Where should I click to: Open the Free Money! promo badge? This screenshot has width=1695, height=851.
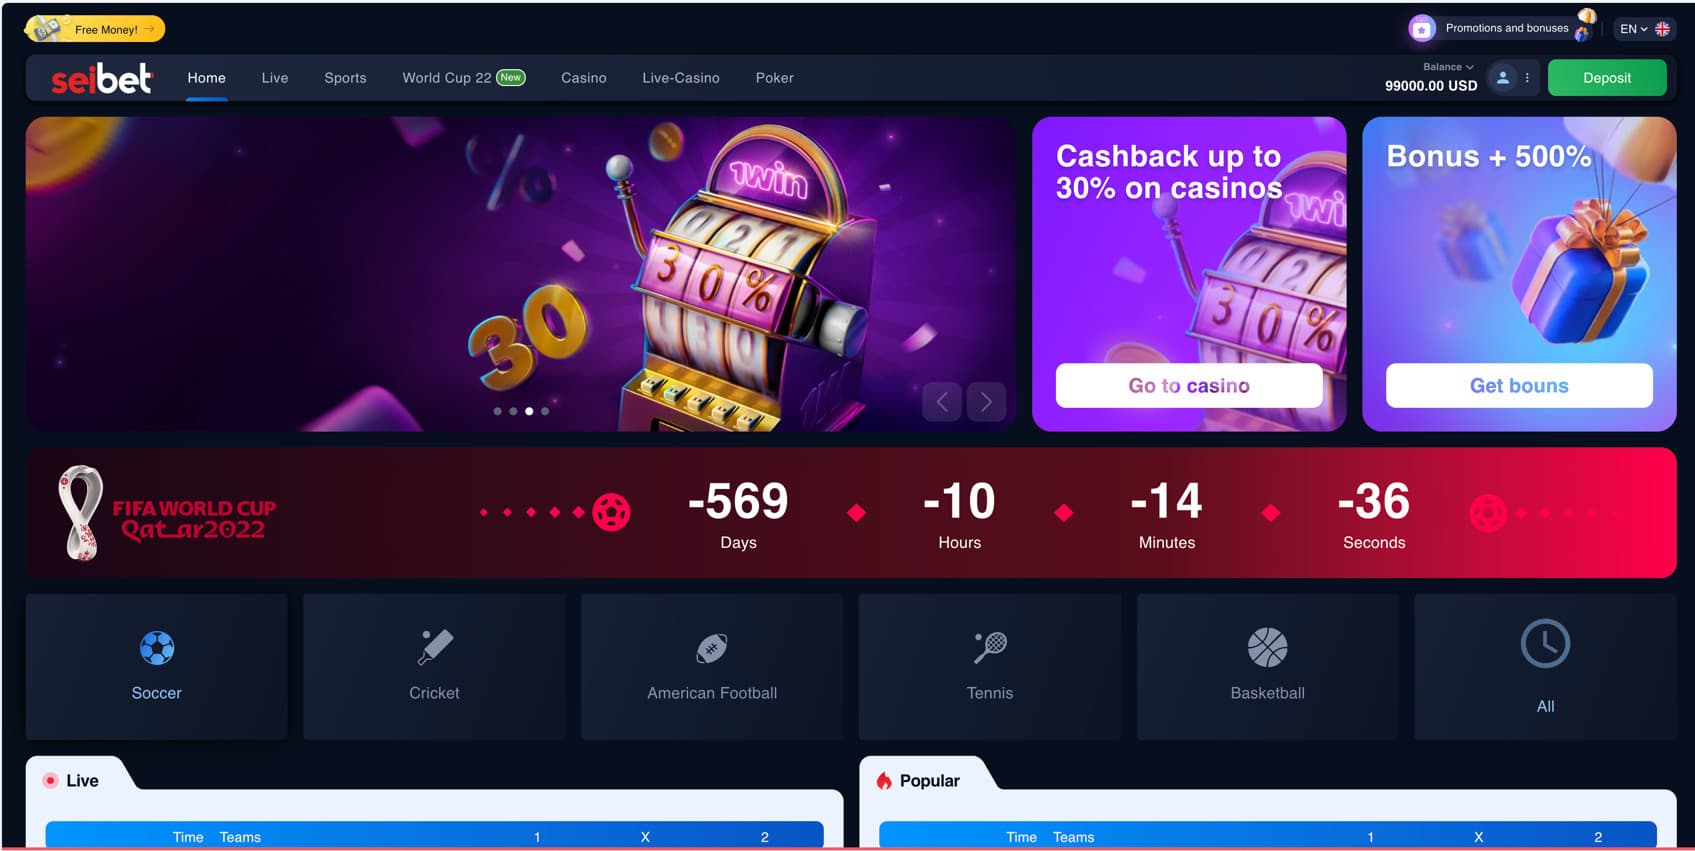95,29
